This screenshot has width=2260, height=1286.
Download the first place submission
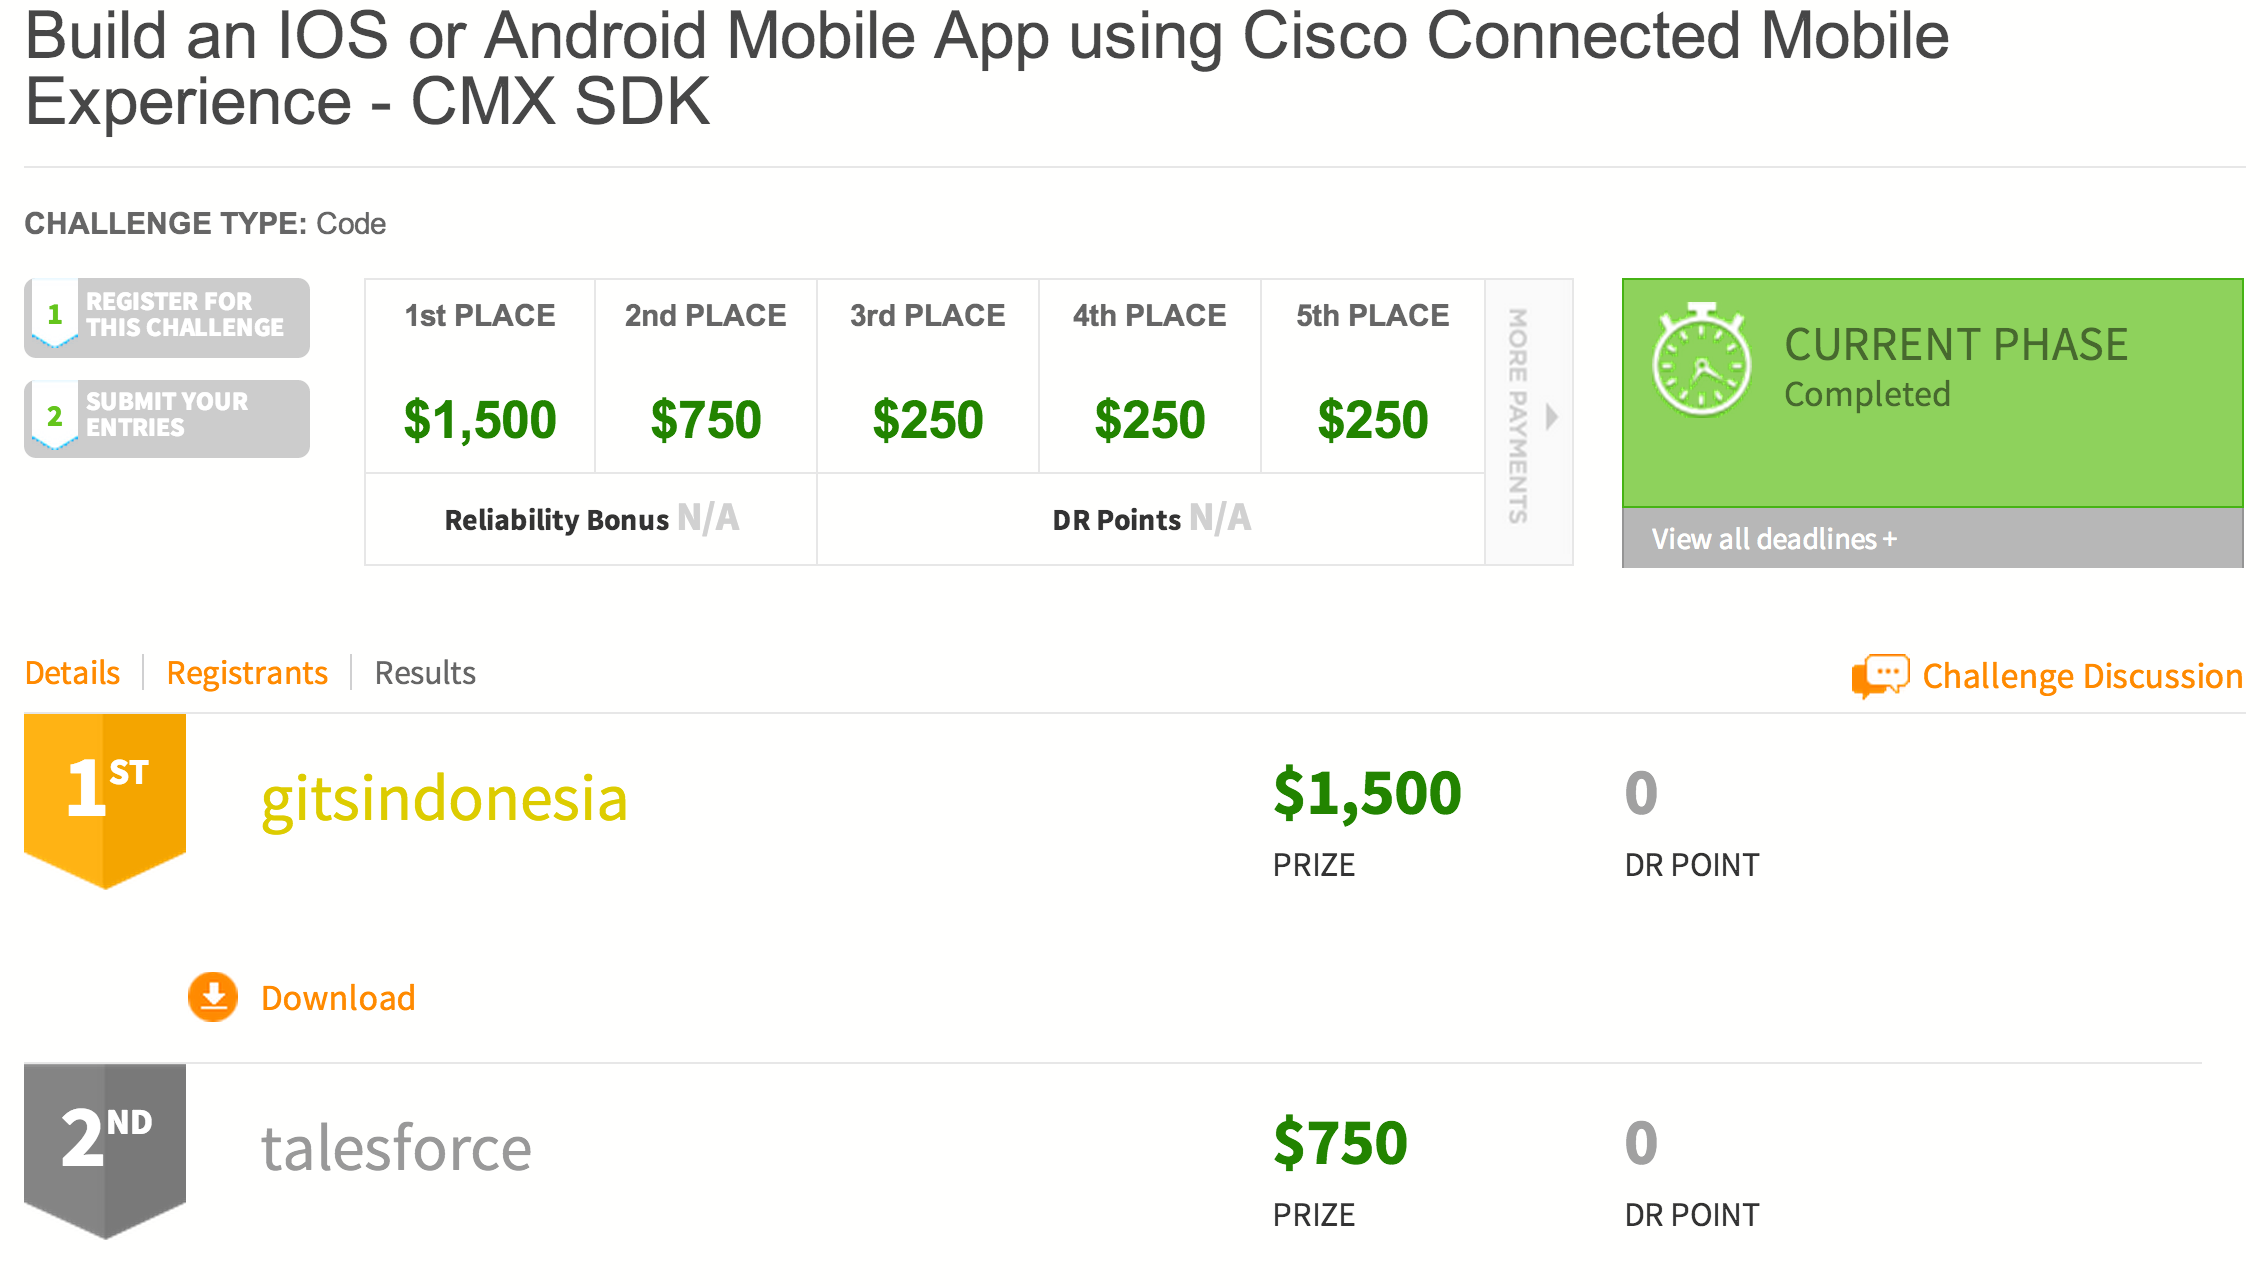click(x=338, y=998)
